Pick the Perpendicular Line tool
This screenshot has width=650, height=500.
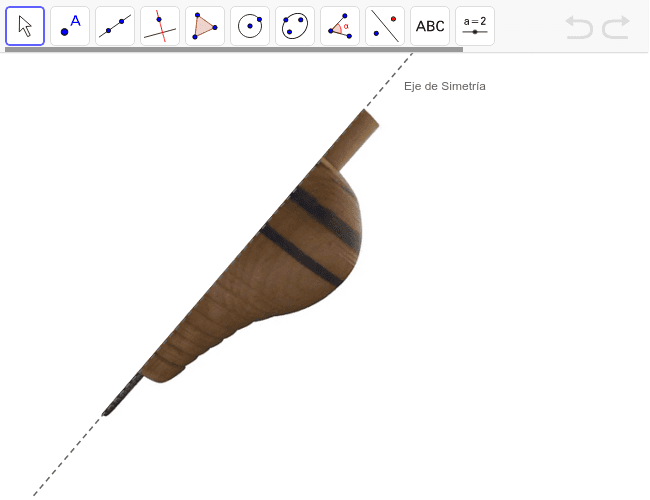coord(160,26)
